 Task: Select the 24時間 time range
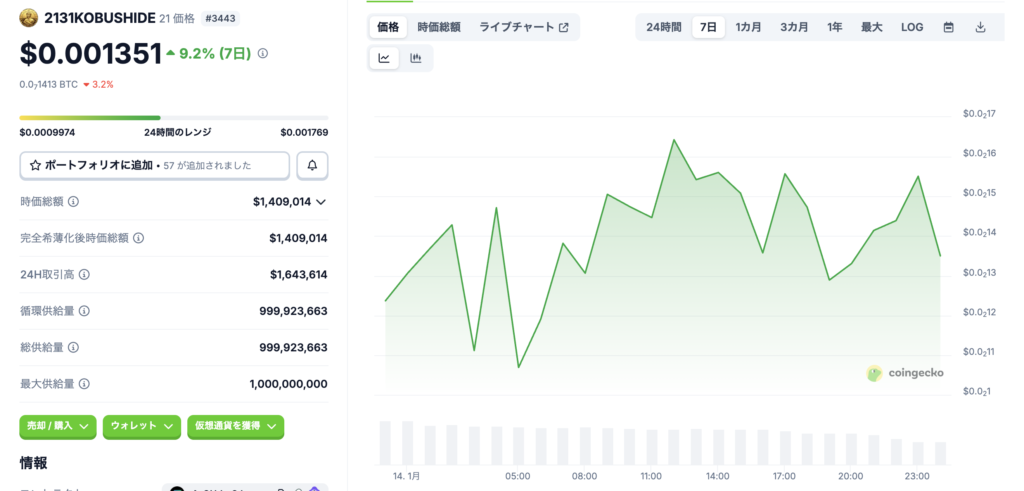pos(663,27)
